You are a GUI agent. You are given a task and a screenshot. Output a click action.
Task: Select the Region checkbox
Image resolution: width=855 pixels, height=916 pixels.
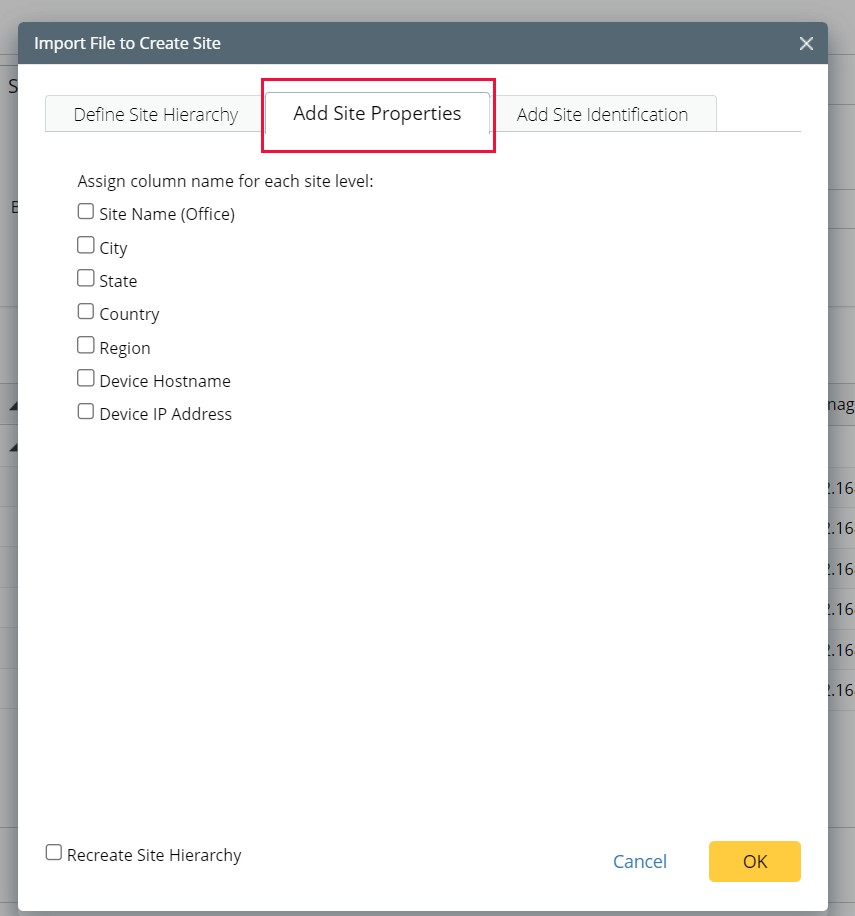tap(85, 344)
